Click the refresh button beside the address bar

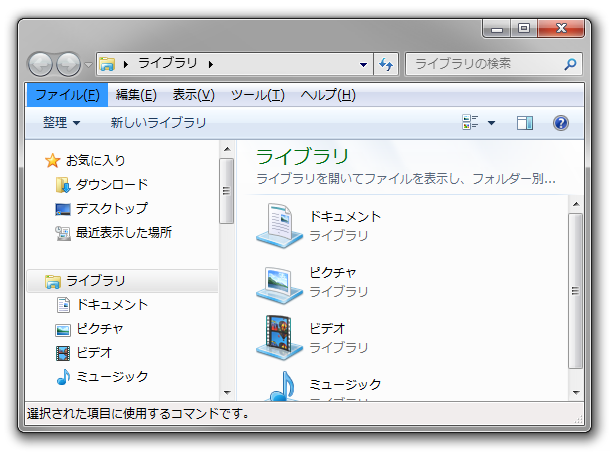click(x=386, y=64)
